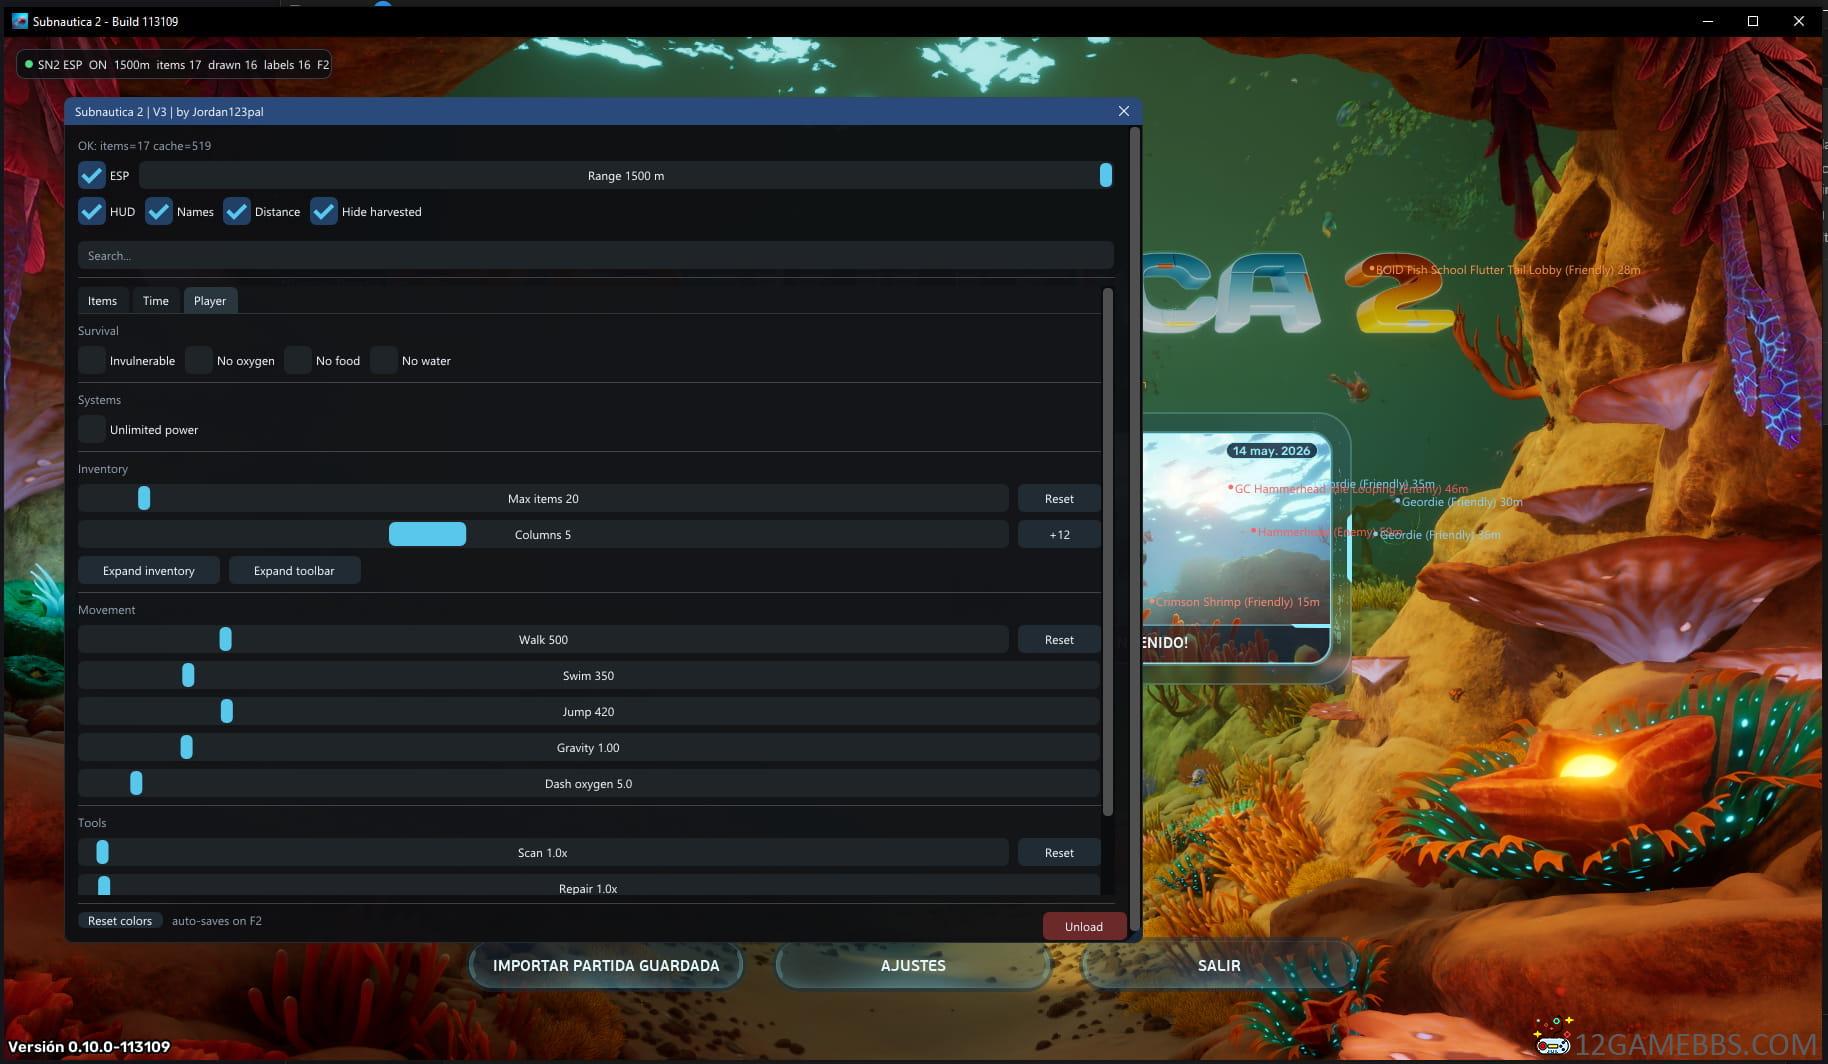The height and width of the screenshot is (1064, 1828).
Task: Tick the No water checkbox
Action: pyautogui.click(x=384, y=361)
